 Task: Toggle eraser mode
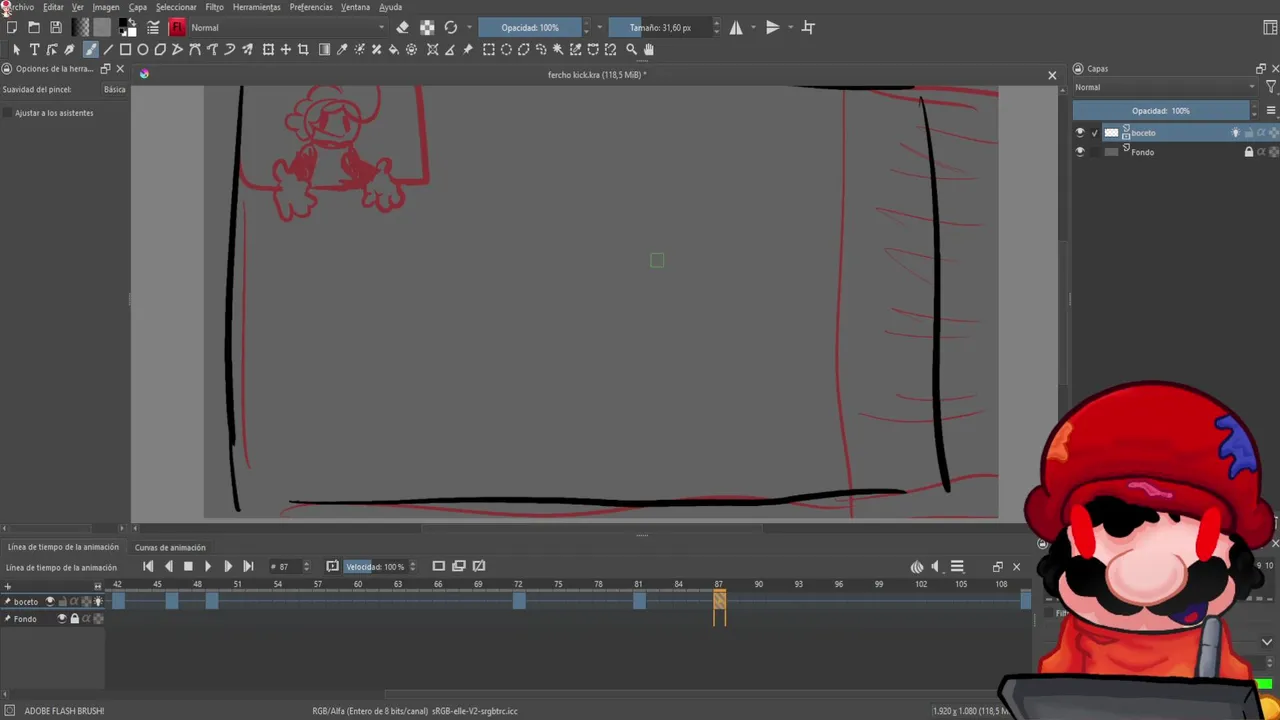pyautogui.click(x=402, y=27)
